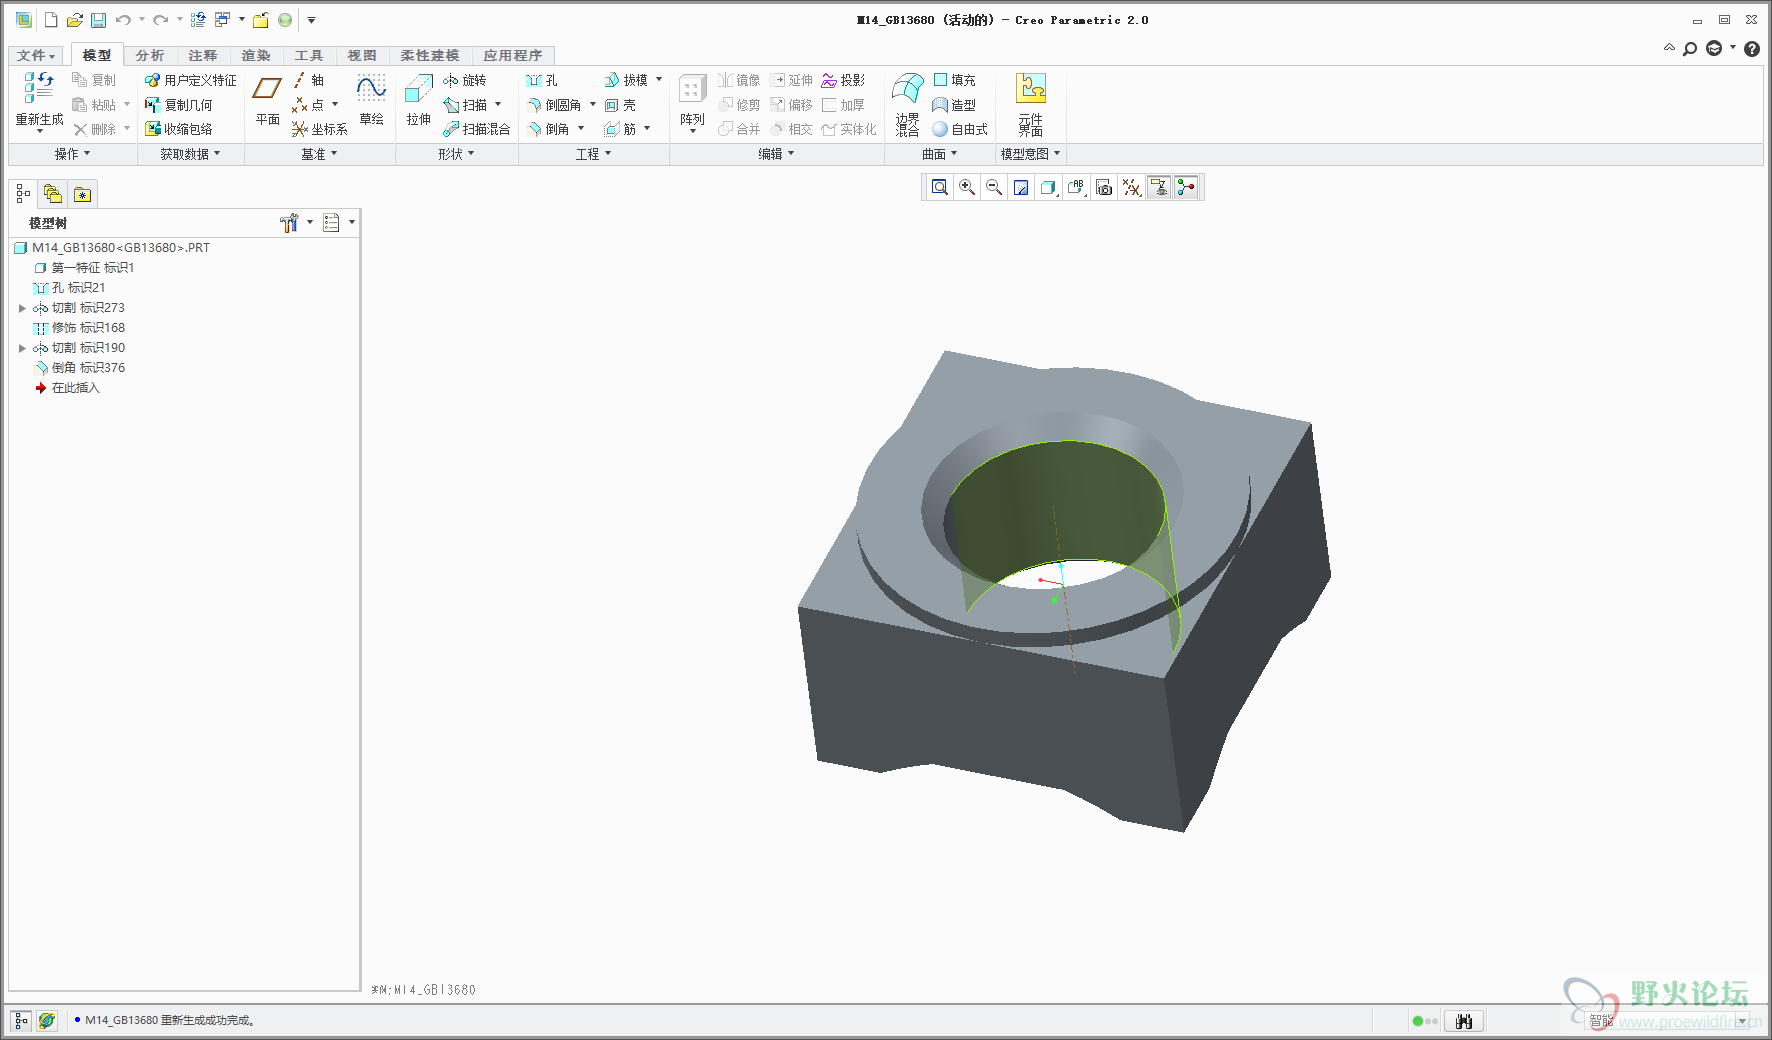
Task: Click the Zoom In icon
Action: (967, 187)
